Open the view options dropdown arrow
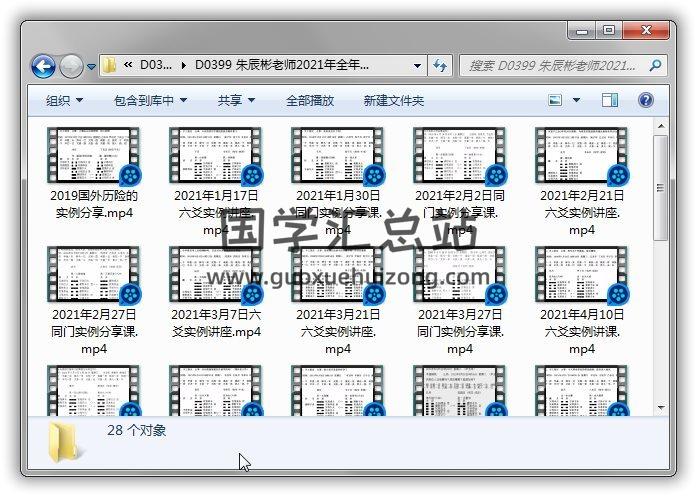The width and height of the screenshot is (697, 497). point(576,100)
